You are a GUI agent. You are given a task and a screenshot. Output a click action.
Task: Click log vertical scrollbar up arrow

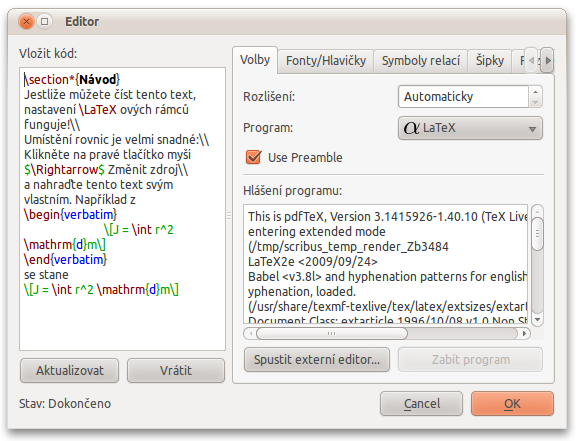pos(537,212)
